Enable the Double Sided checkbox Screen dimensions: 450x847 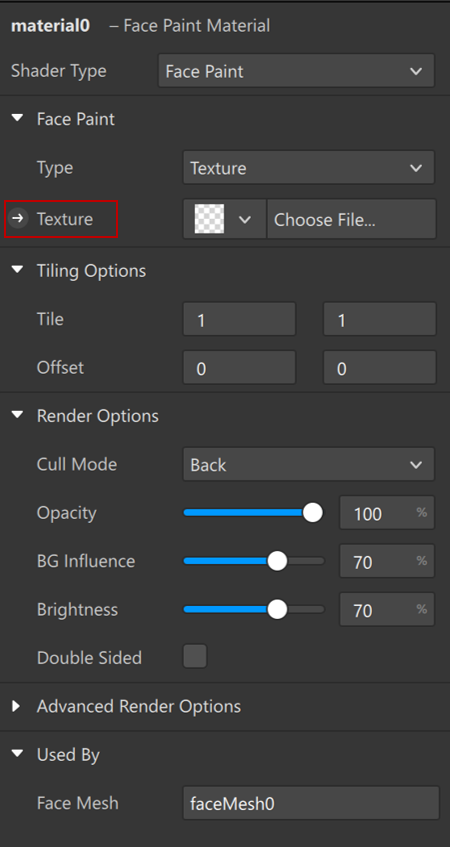195,657
